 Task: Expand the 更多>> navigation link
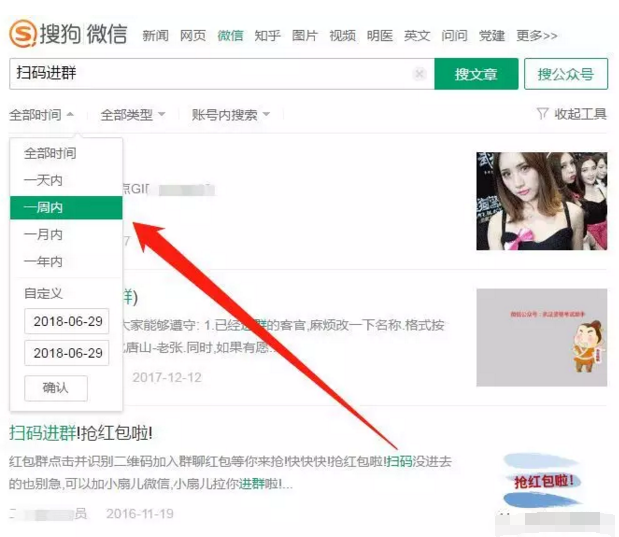(536, 36)
